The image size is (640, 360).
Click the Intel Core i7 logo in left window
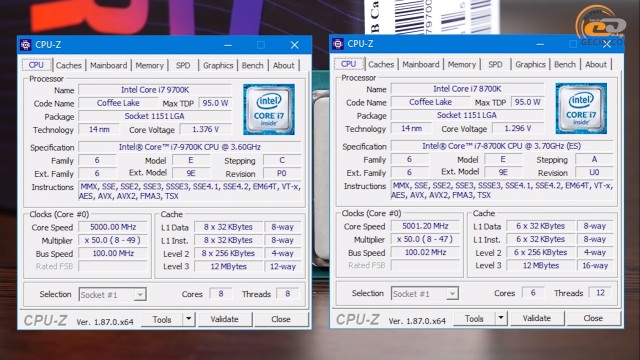pyautogui.click(x=269, y=109)
